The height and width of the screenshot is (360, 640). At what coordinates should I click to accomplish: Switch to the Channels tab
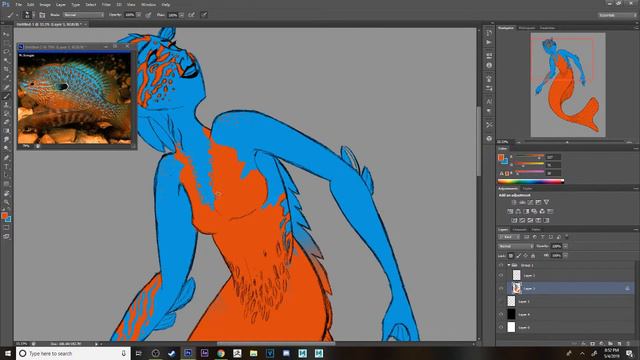click(520, 230)
